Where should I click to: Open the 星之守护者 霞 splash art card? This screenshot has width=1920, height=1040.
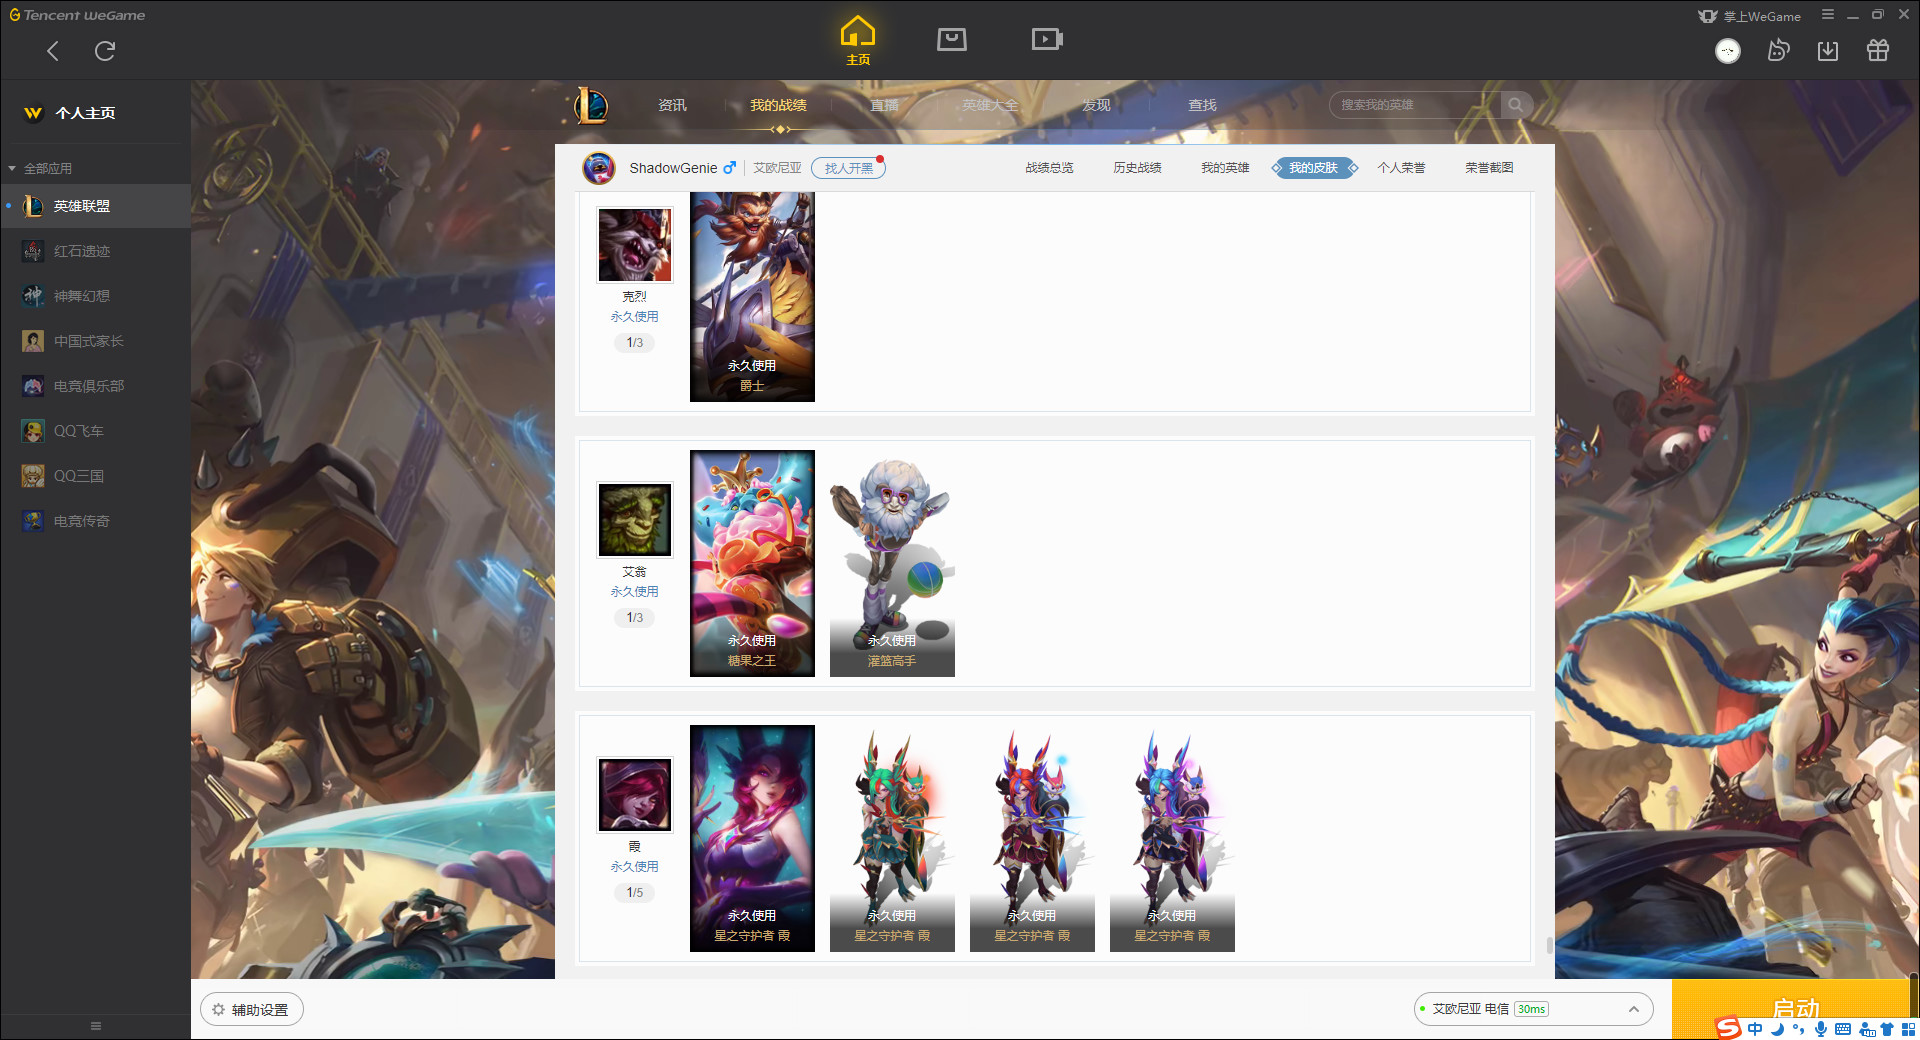752,838
